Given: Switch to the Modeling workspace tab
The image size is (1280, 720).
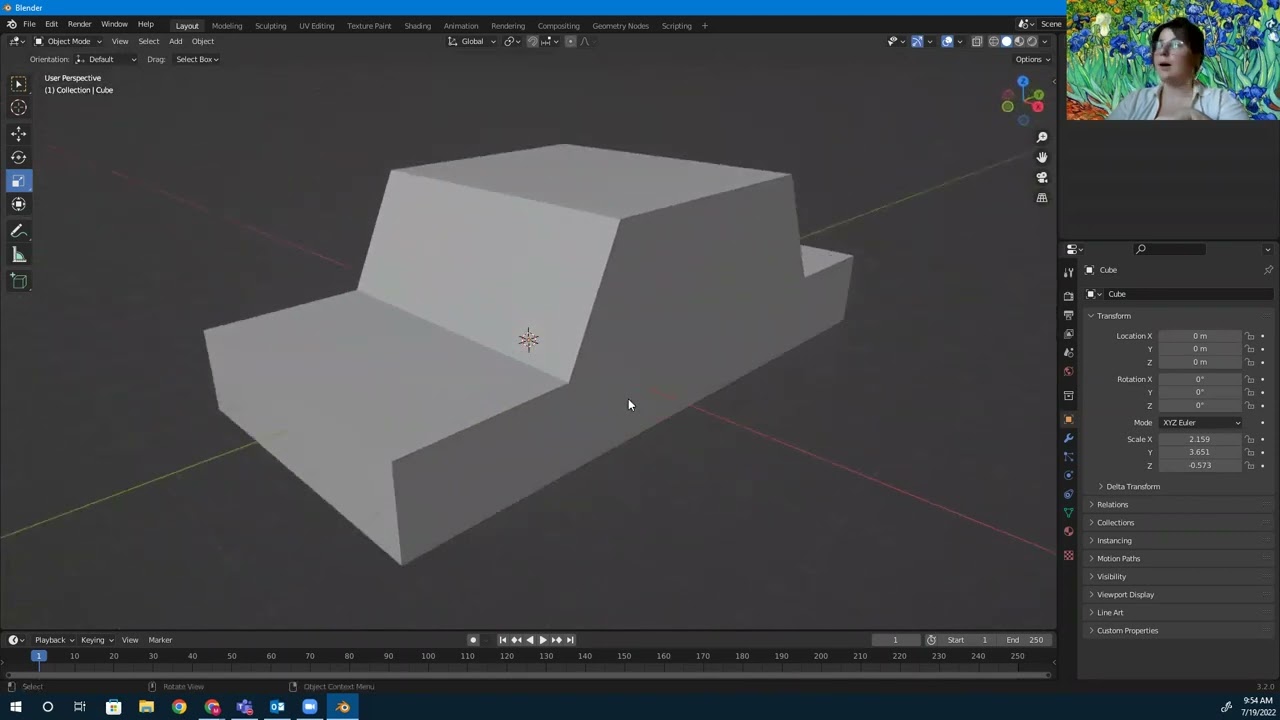Looking at the screenshot, I should 227,25.
